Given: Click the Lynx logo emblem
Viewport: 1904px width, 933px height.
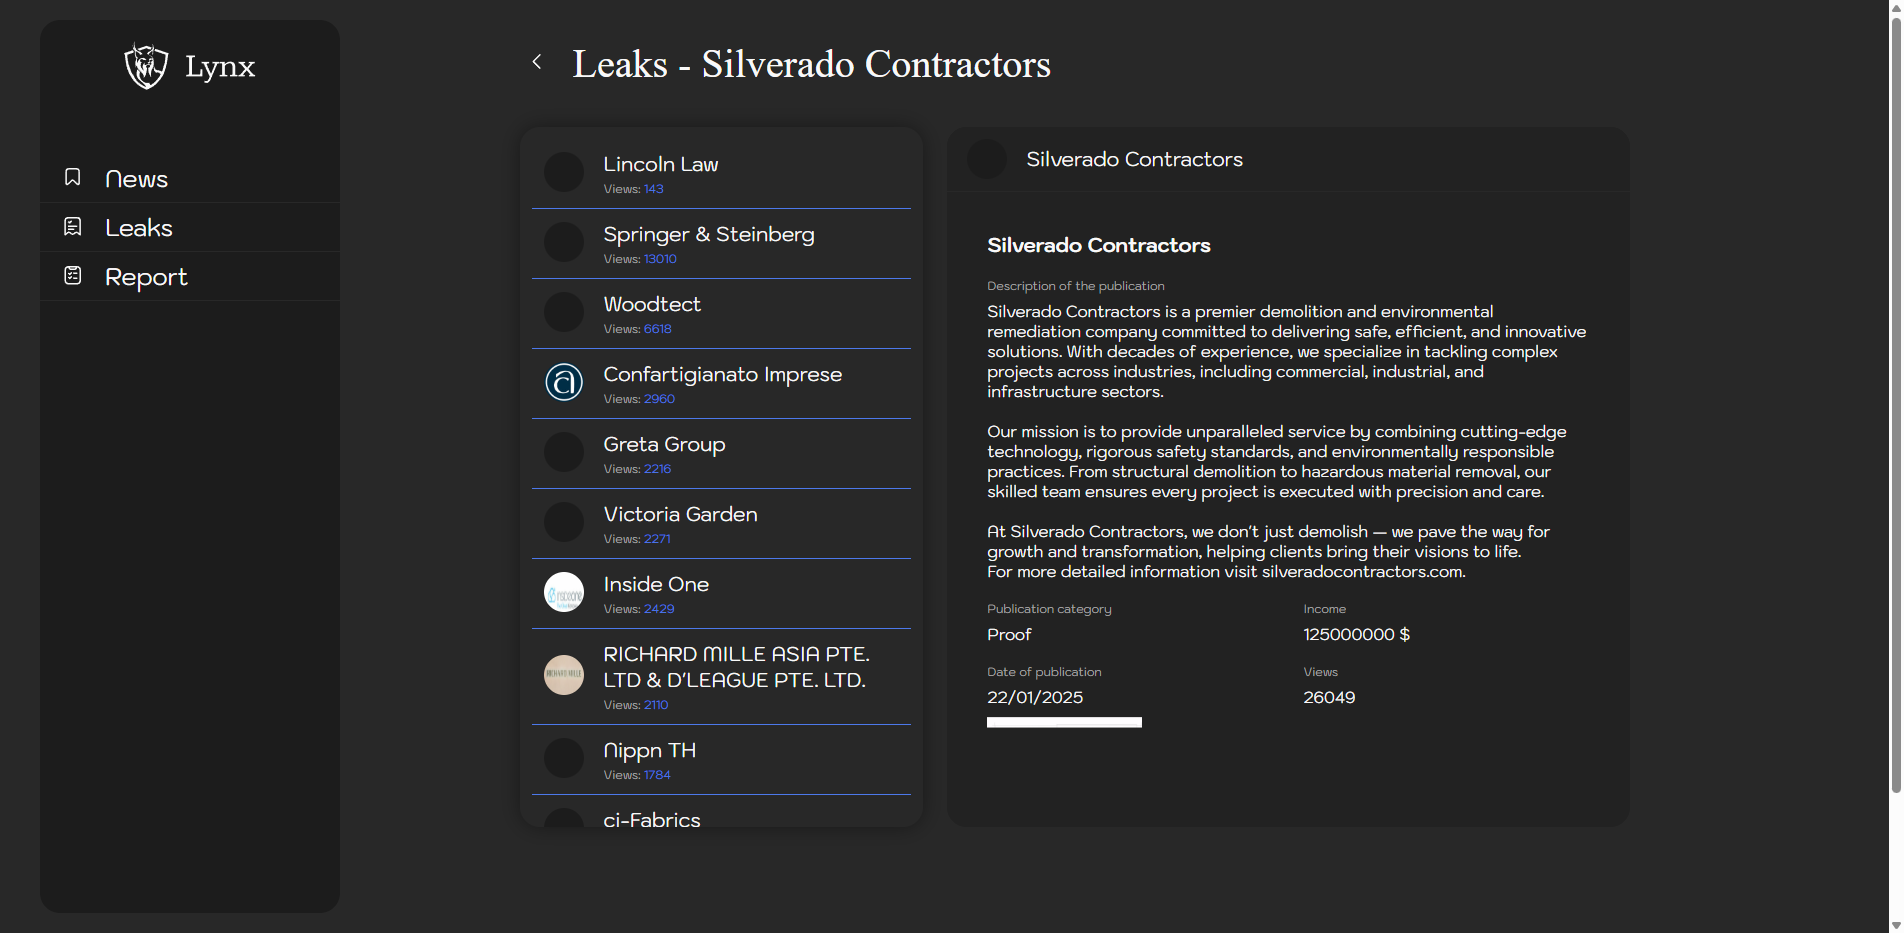Looking at the screenshot, I should [x=146, y=66].
